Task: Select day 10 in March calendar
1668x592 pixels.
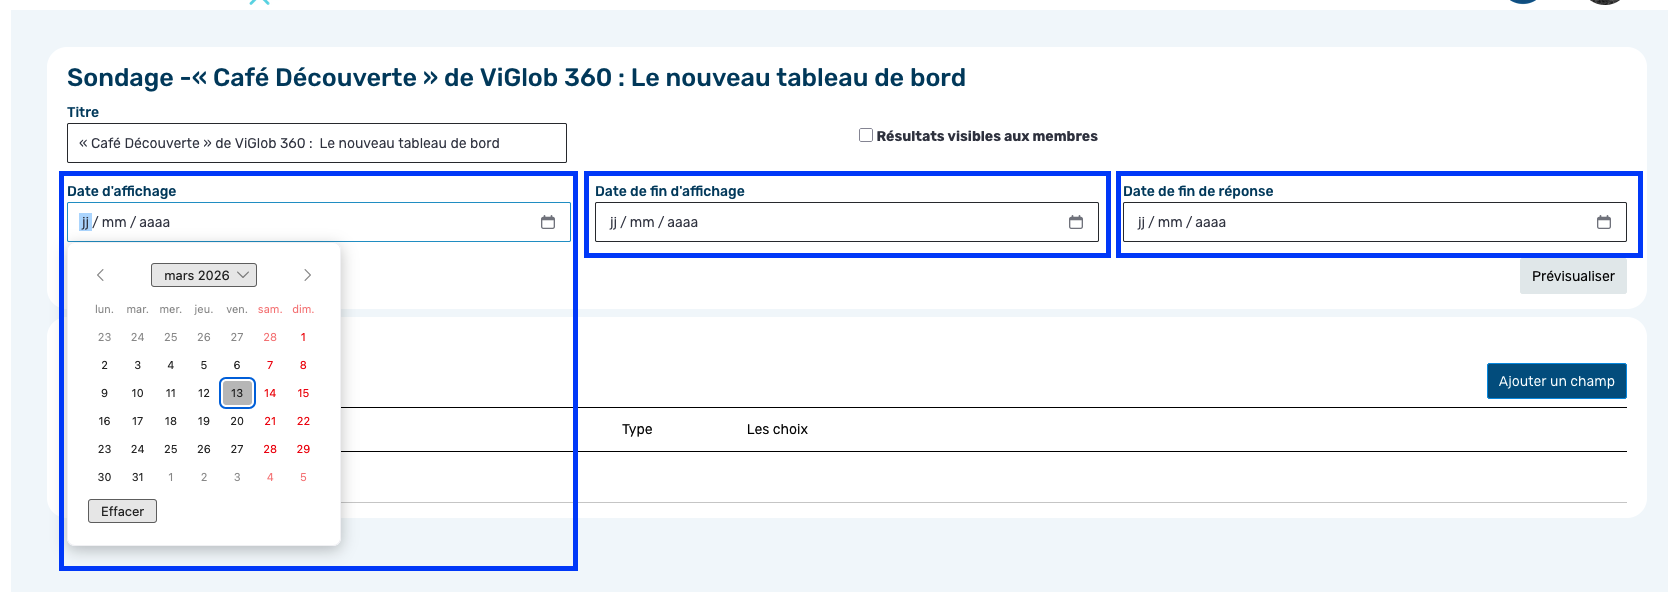Action: pos(137,393)
